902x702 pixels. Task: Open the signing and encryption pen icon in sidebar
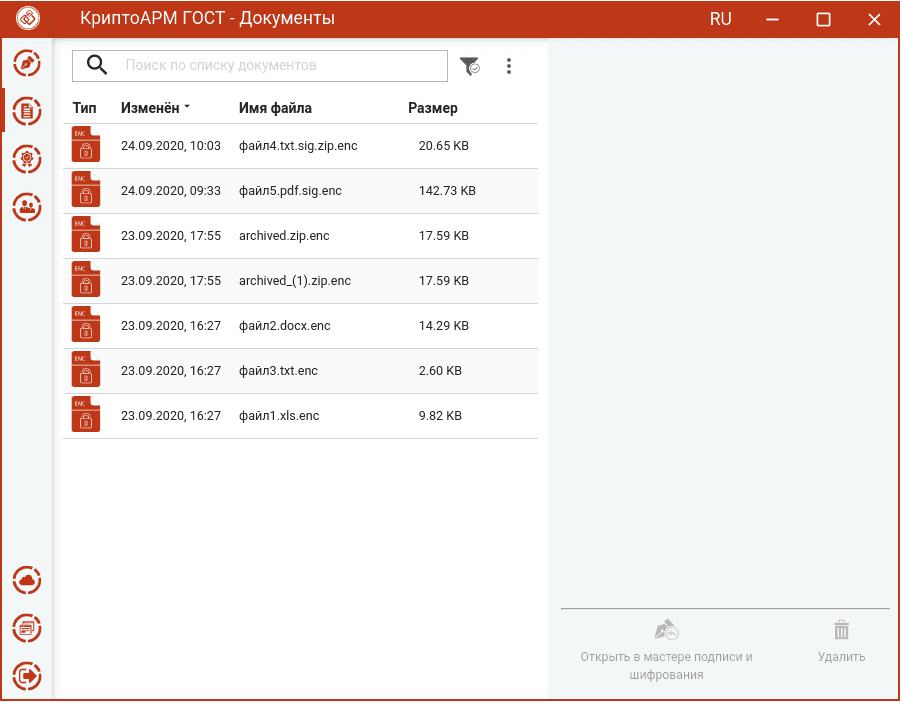point(27,63)
